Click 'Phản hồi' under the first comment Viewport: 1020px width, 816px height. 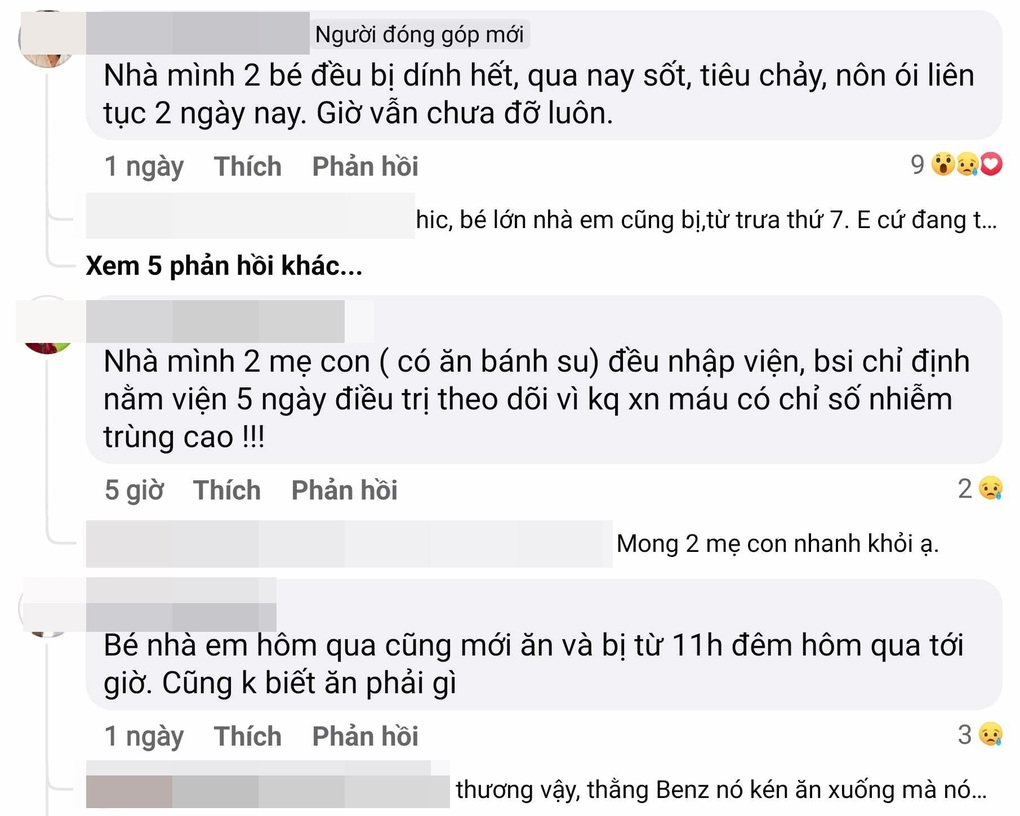coord(364,166)
